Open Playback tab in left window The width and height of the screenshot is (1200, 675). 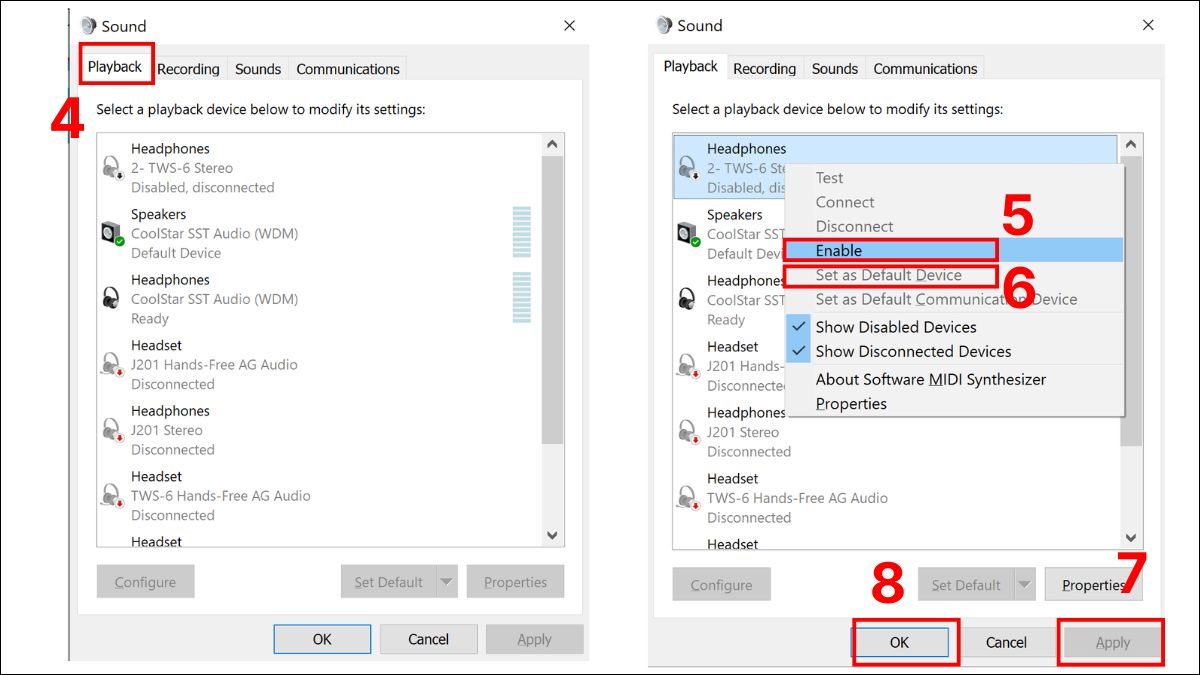tap(115, 66)
